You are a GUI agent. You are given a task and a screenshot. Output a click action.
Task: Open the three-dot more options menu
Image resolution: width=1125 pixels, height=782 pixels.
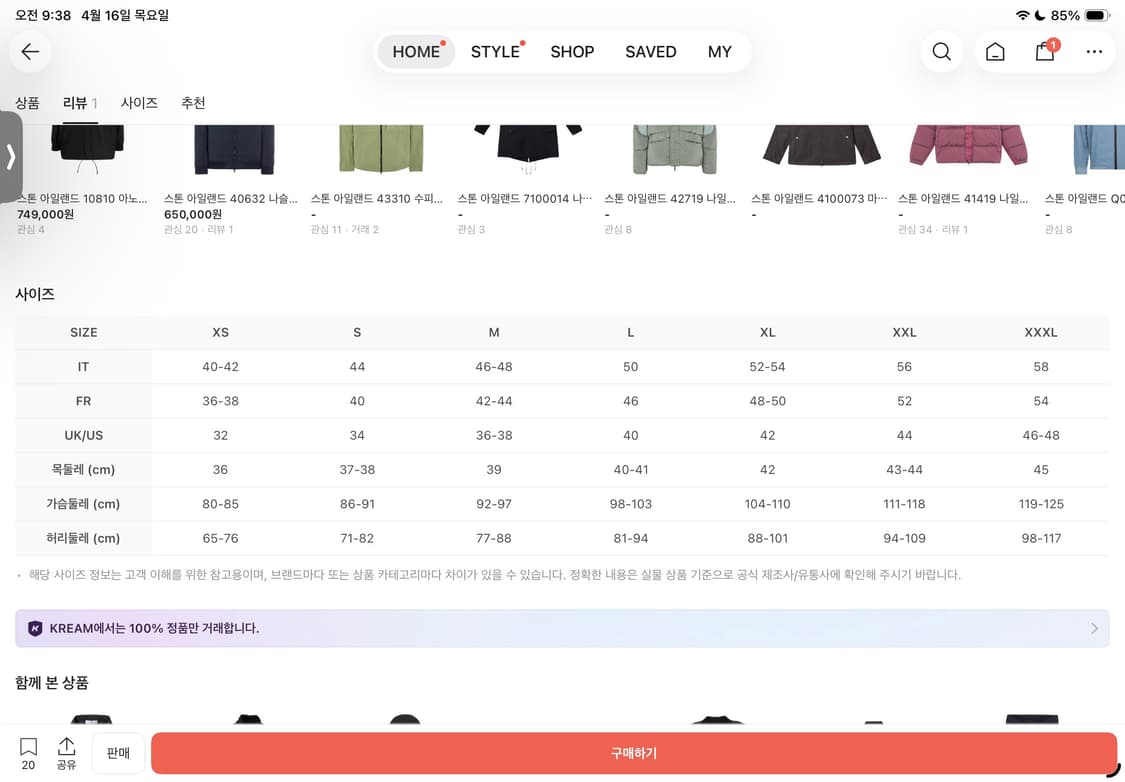[x=1094, y=52]
